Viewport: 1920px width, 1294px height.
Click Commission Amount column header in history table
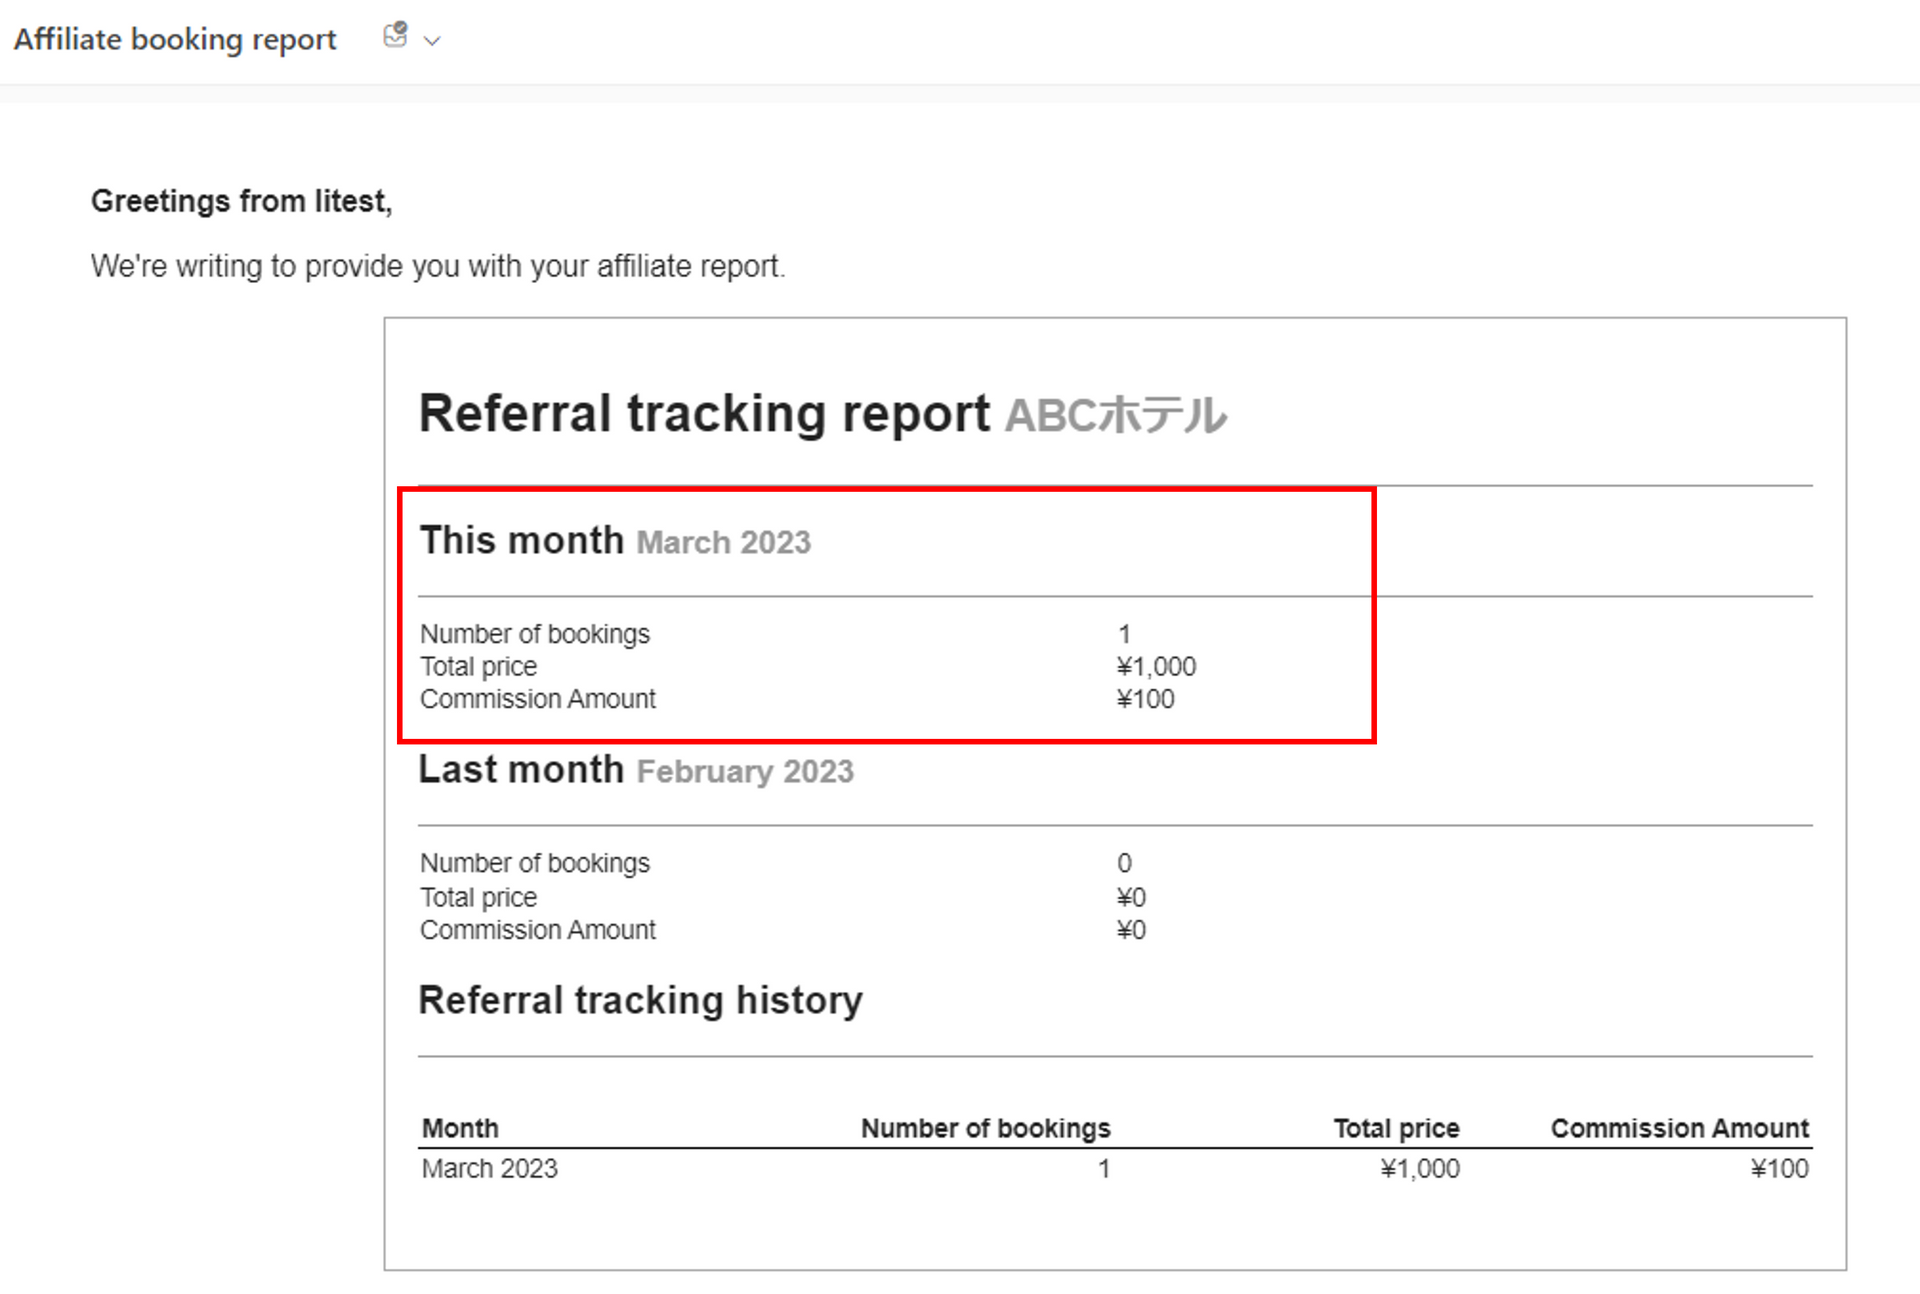[x=1679, y=1128]
